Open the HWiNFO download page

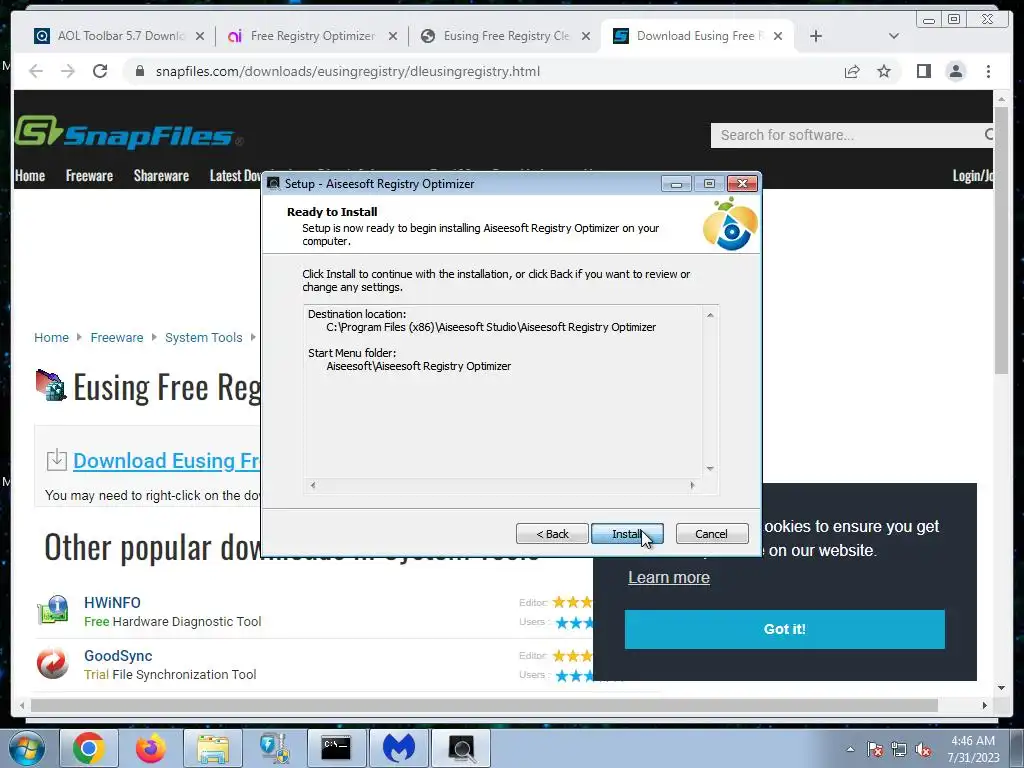tap(112, 603)
